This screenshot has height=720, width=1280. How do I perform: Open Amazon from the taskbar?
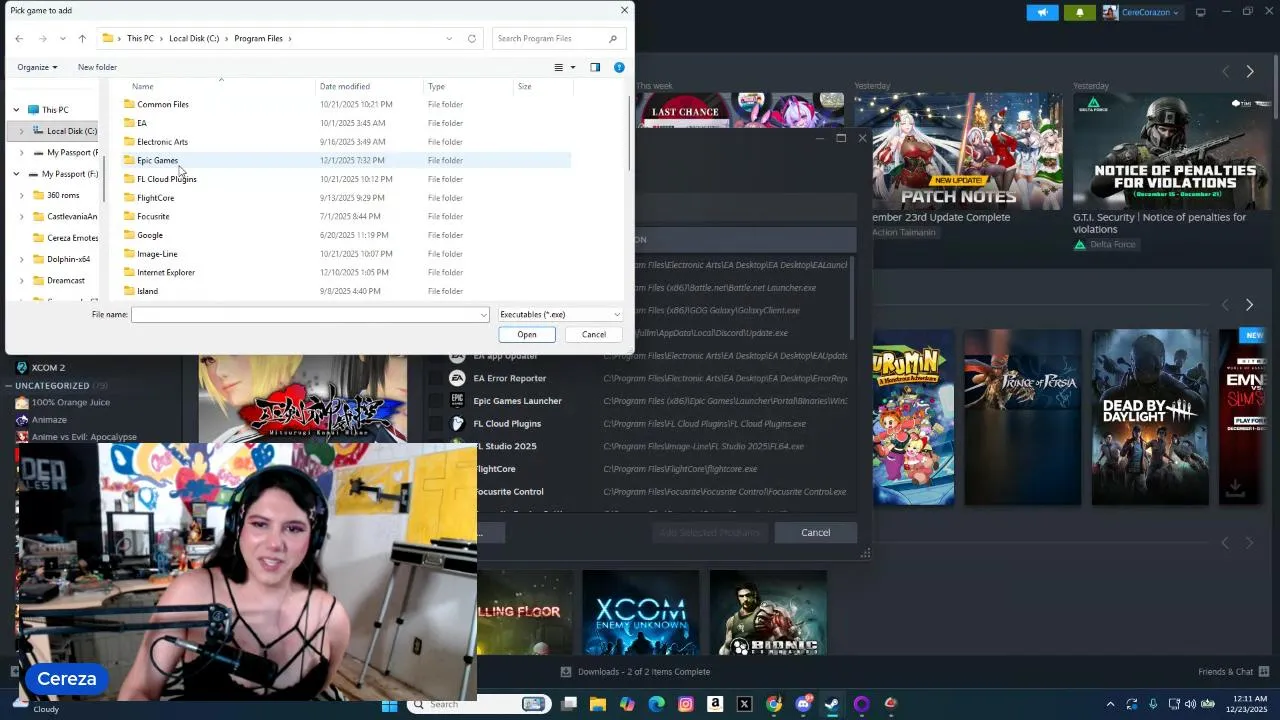click(715, 704)
